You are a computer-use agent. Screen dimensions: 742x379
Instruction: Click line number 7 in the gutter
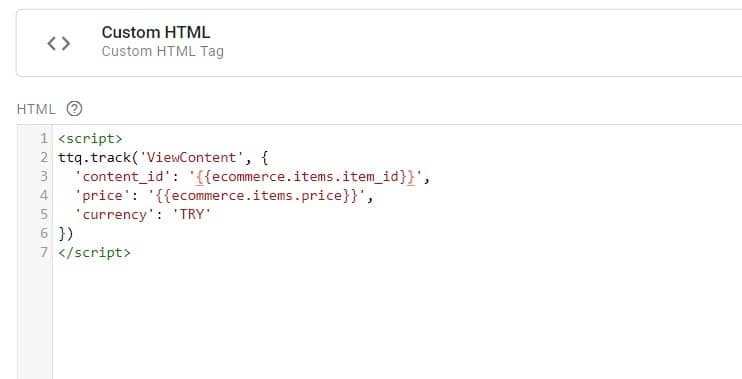44,252
